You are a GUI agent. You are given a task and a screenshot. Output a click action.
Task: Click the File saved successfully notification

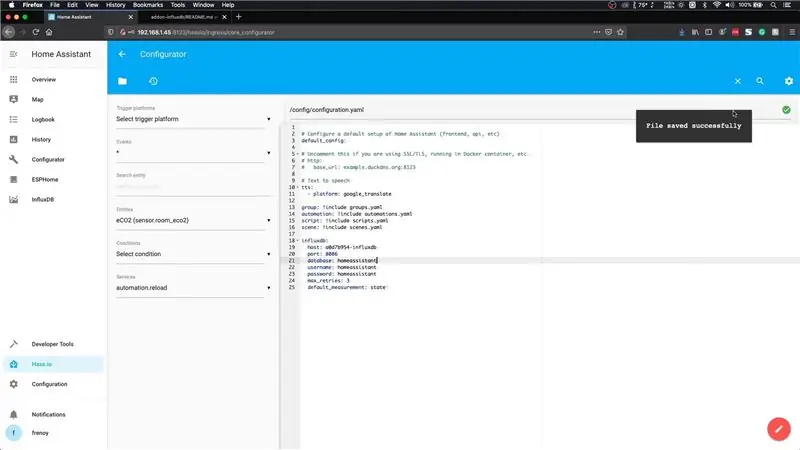(x=693, y=126)
